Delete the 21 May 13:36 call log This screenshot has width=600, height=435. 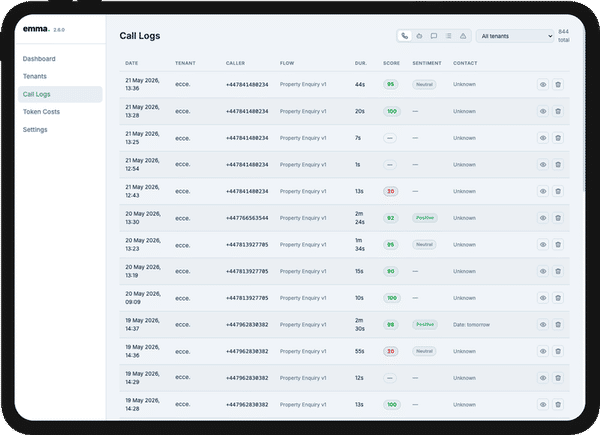coord(558,85)
